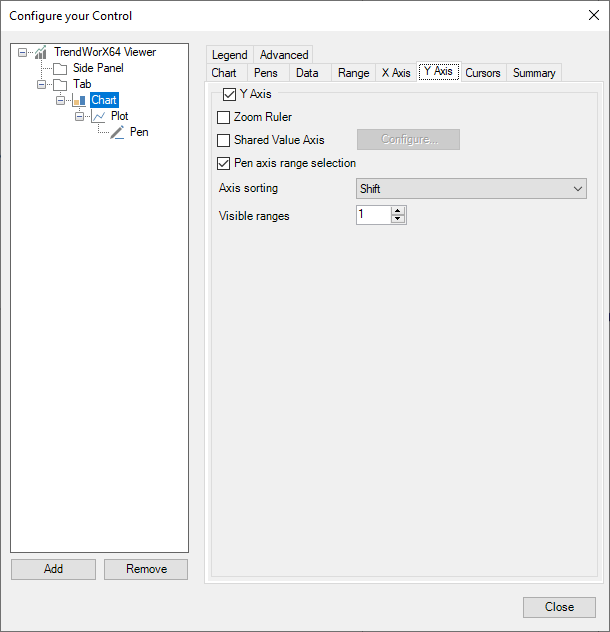The image size is (610, 632).
Task: Uncheck the Y Axis checkbox
Action: click(x=229, y=95)
